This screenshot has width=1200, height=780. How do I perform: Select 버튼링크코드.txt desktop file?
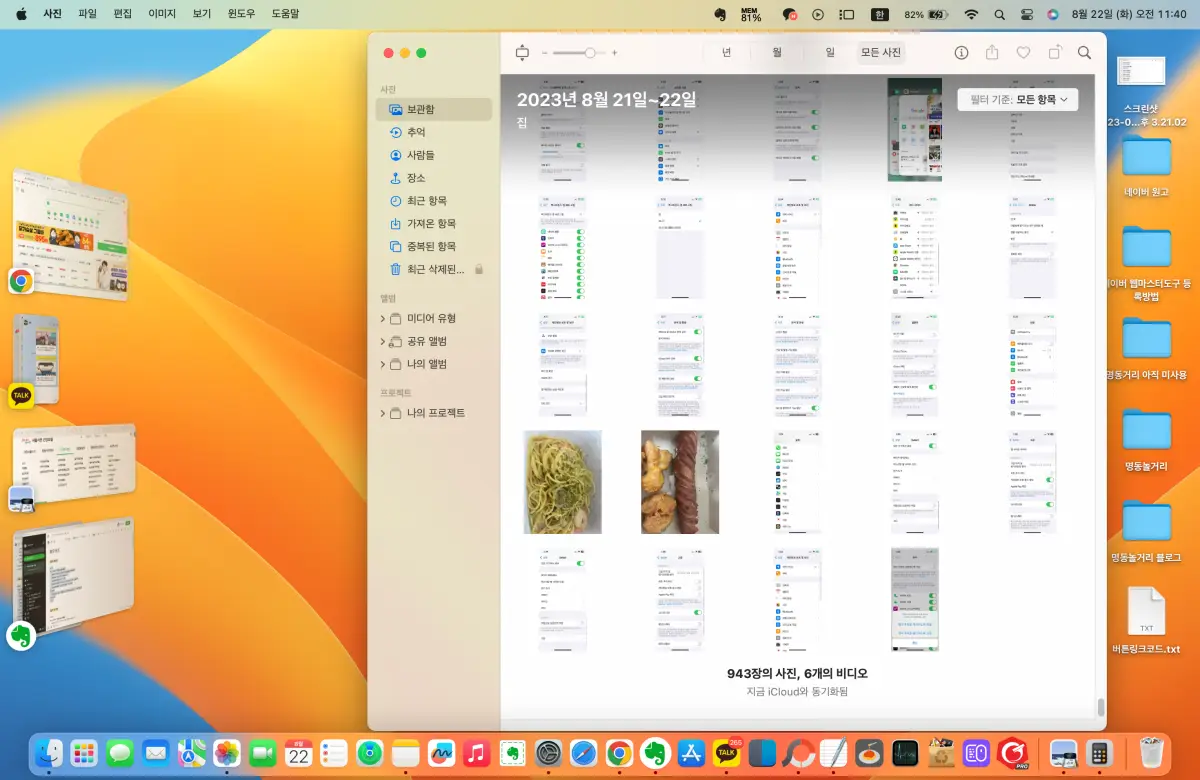click(1146, 621)
